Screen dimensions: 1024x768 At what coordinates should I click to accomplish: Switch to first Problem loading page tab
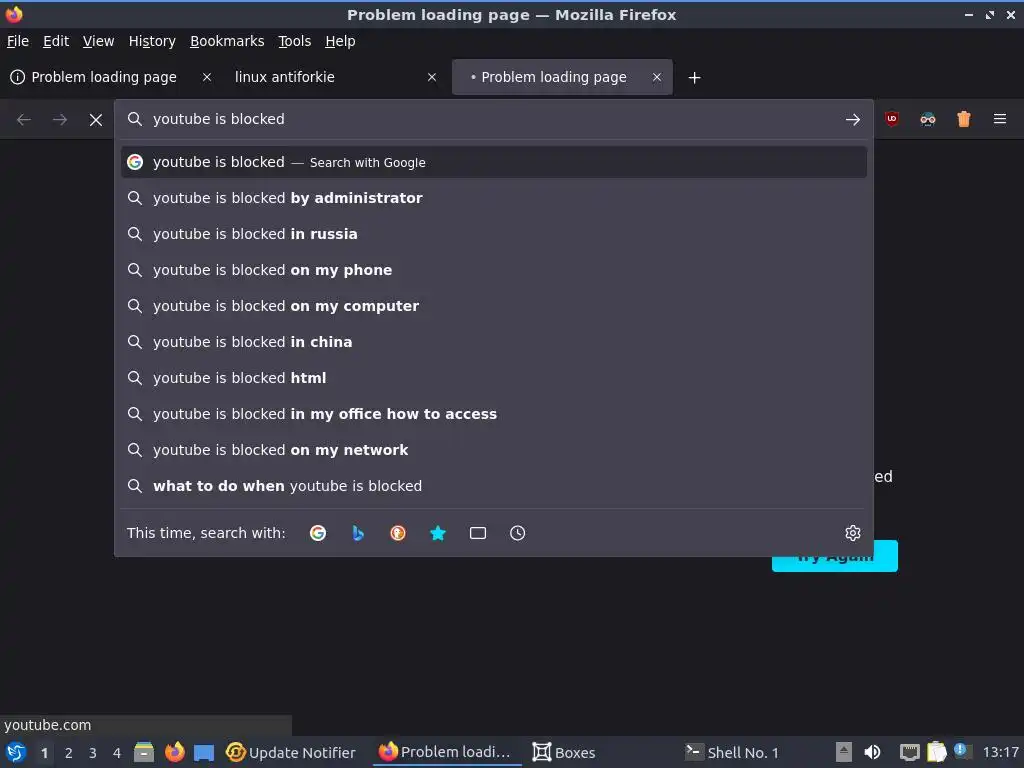[x=111, y=77]
